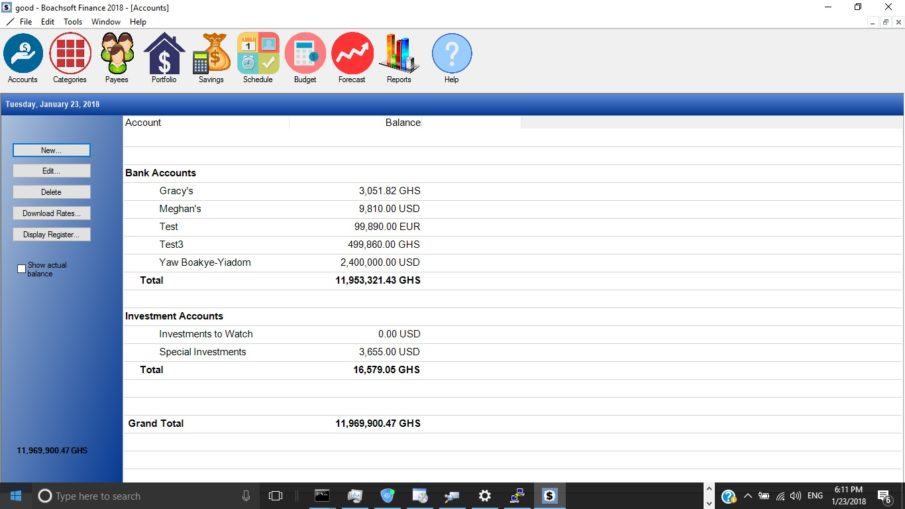
Task: Click the Display Register... button
Action: (x=51, y=234)
